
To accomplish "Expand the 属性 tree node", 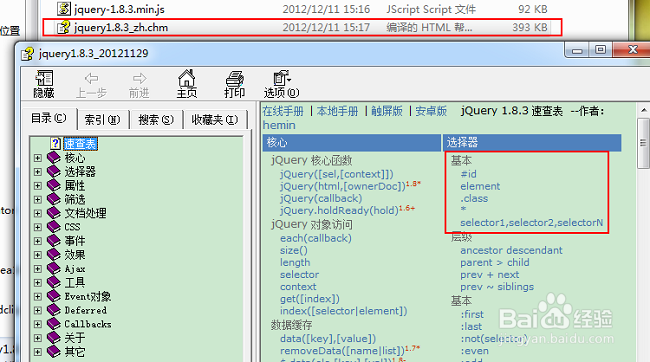I will pos(38,186).
